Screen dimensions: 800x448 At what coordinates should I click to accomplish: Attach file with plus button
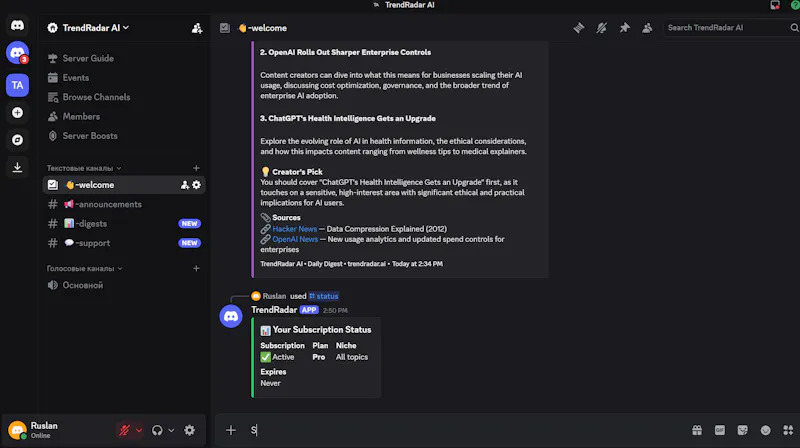(x=231, y=430)
